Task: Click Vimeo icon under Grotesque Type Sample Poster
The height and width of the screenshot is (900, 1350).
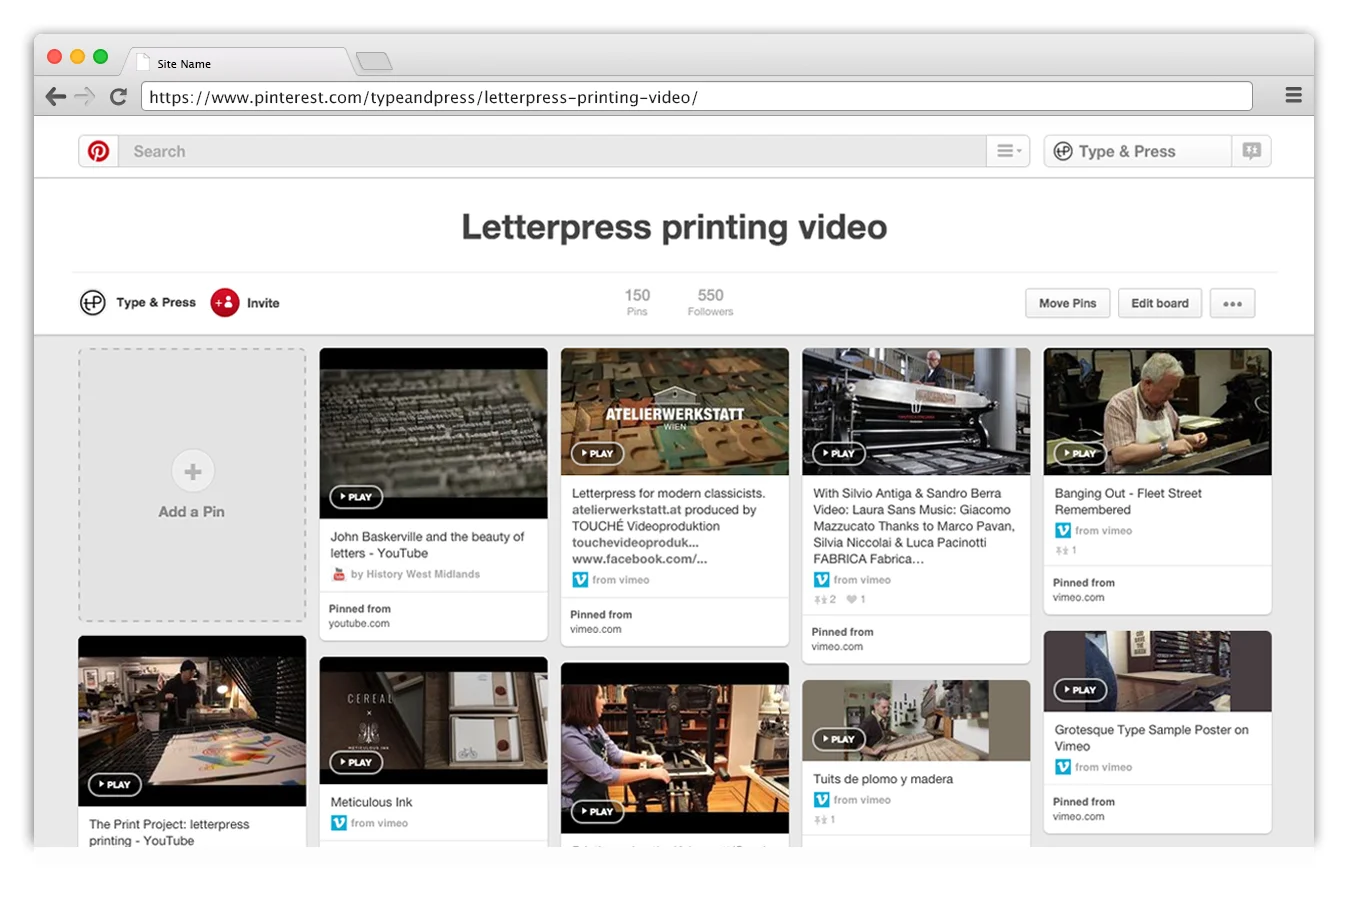Action: pos(1063,767)
